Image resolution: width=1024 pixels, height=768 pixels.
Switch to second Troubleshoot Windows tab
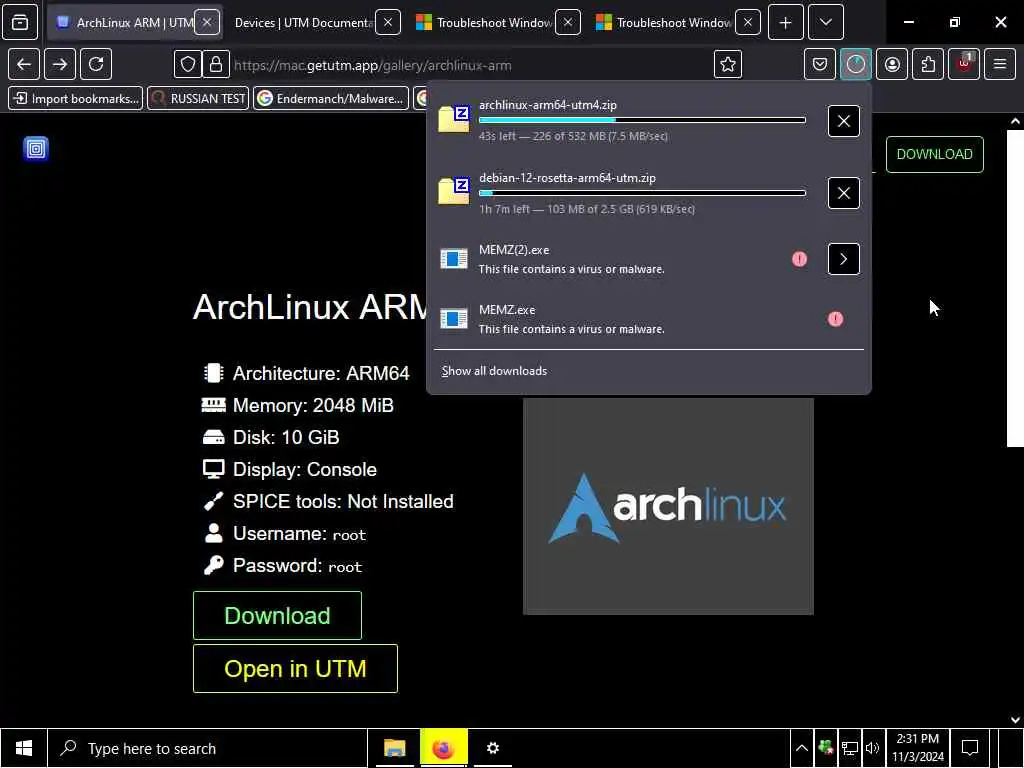[665, 23]
